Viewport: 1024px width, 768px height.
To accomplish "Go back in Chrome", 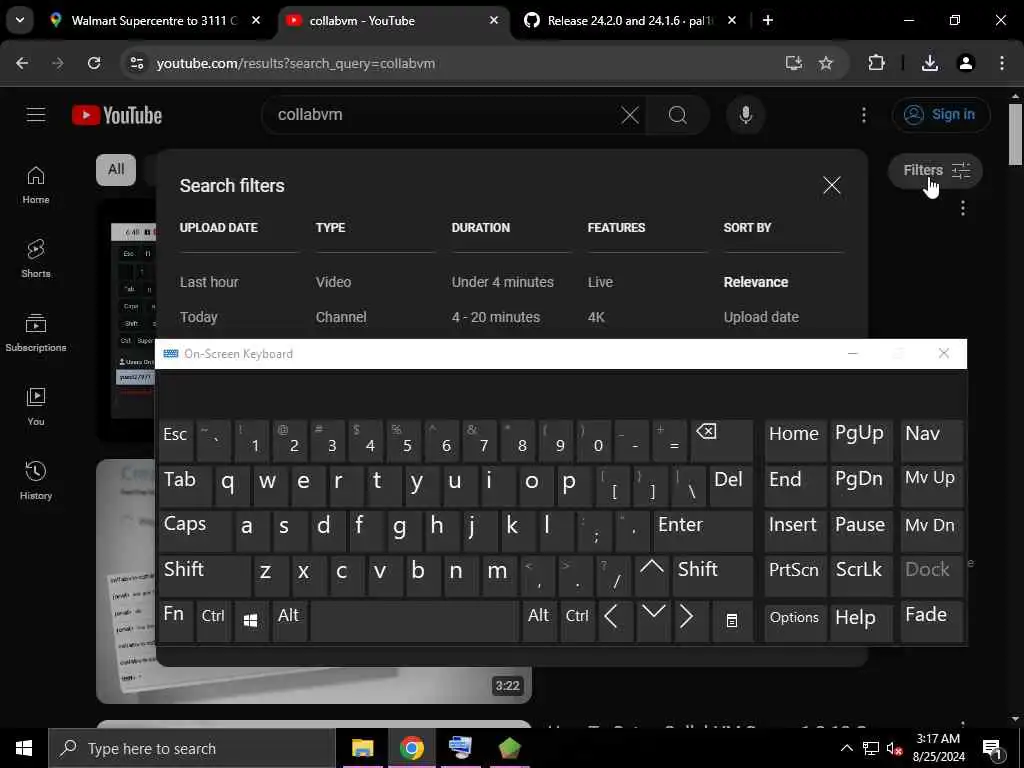I will coord(22,63).
